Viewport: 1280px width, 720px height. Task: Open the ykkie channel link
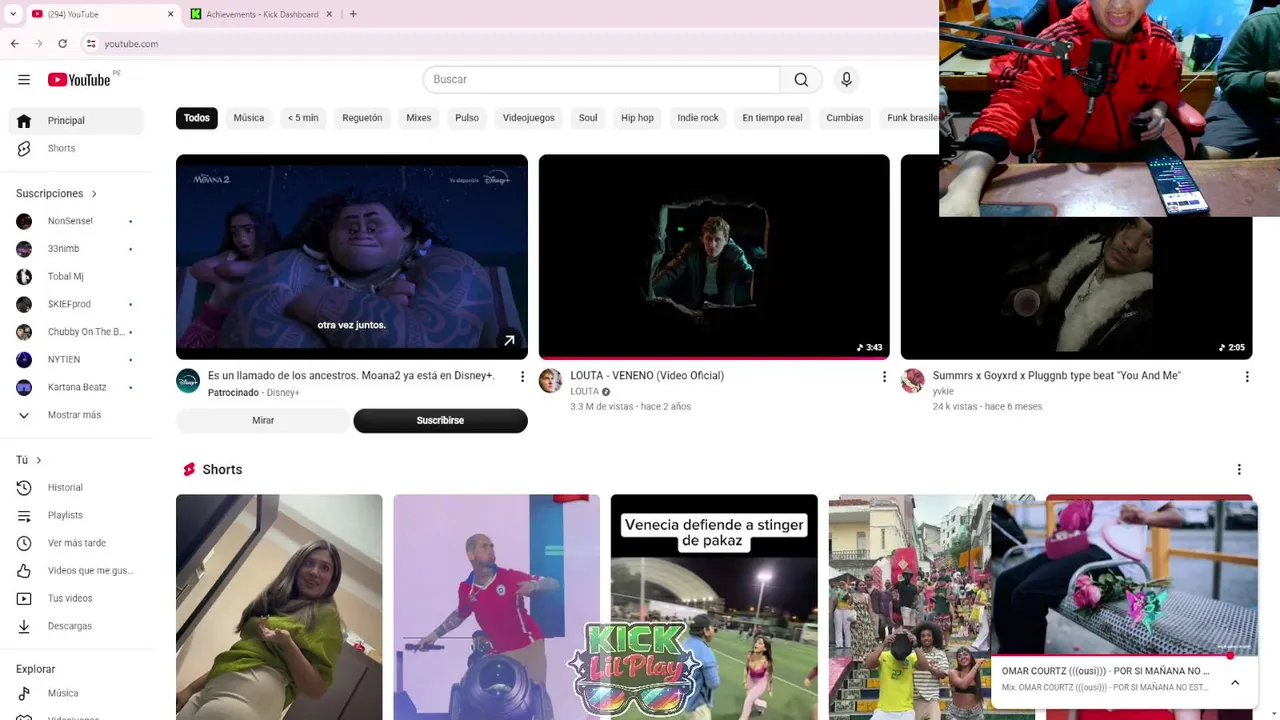coord(943,392)
